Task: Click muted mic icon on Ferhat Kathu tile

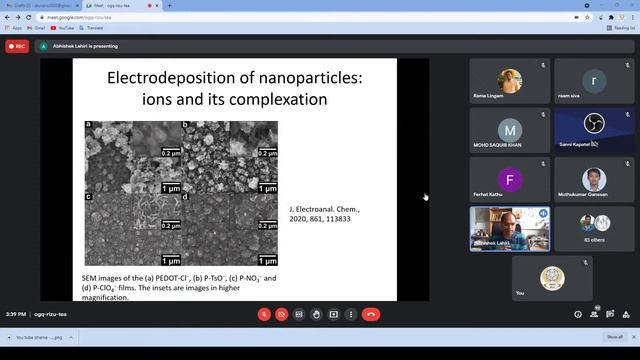Action: 543,164
